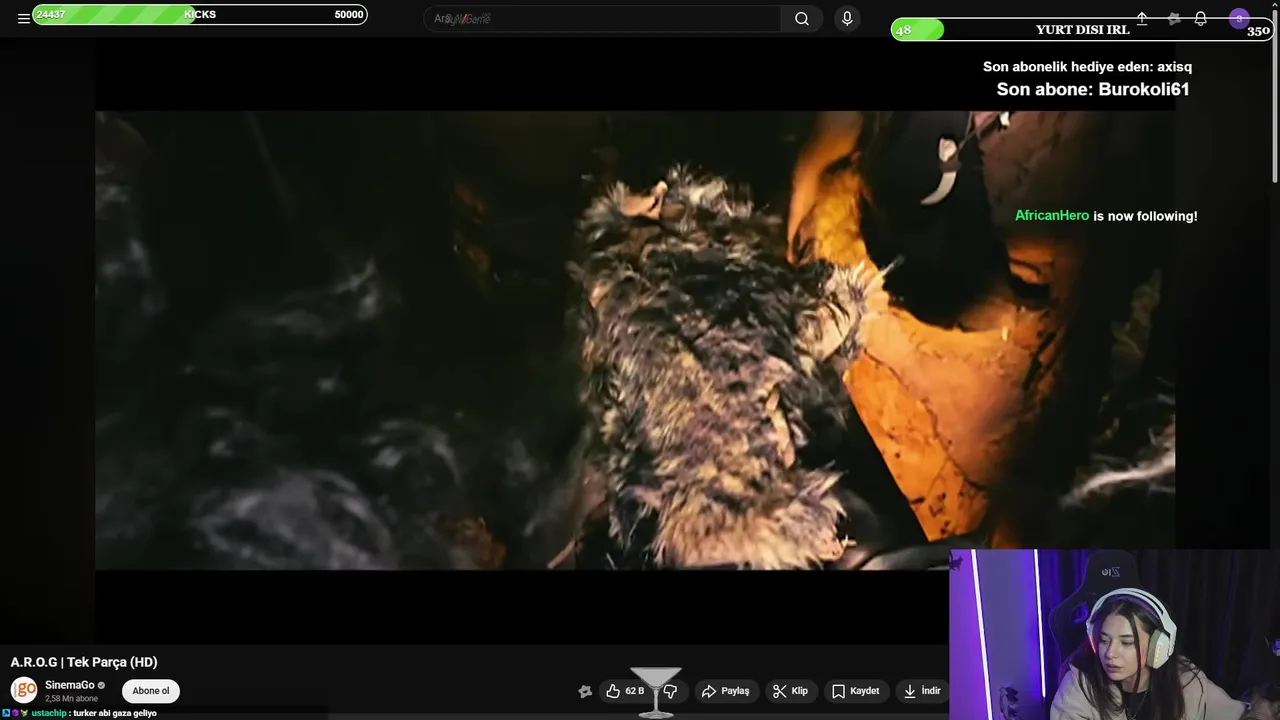This screenshot has height=720, width=1280.
Task: Share the video via Paylaş
Action: click(x=726, y=691)
